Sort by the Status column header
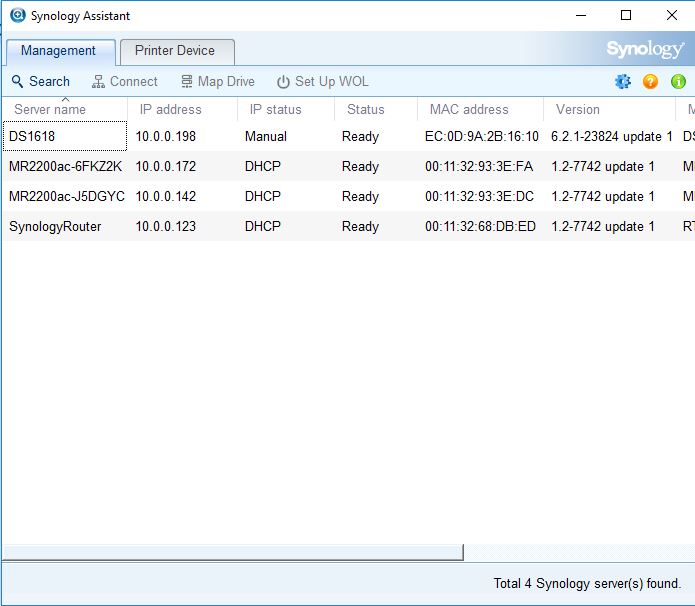The height and width of the screenshot is (606, 695). pyautogui.click(x=376, y=109)
